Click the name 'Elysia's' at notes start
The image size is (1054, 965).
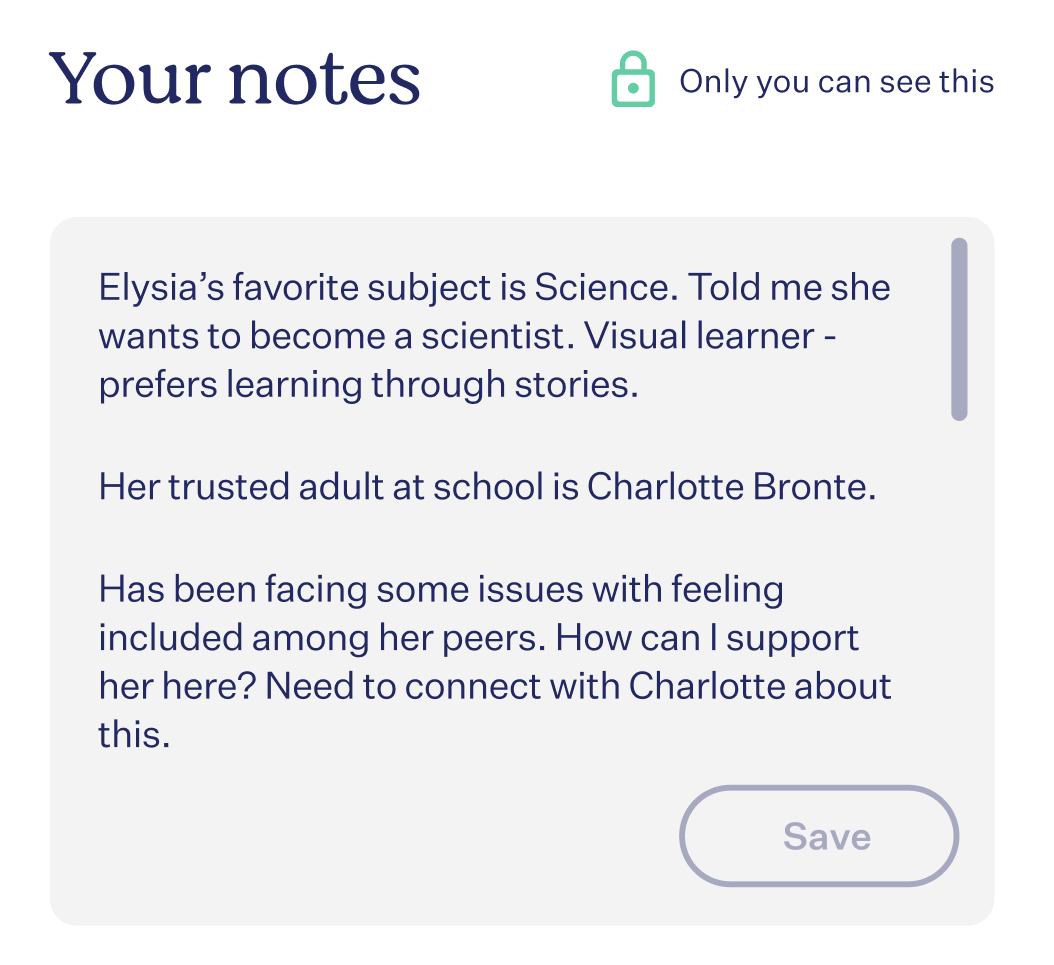click(161, 289)
